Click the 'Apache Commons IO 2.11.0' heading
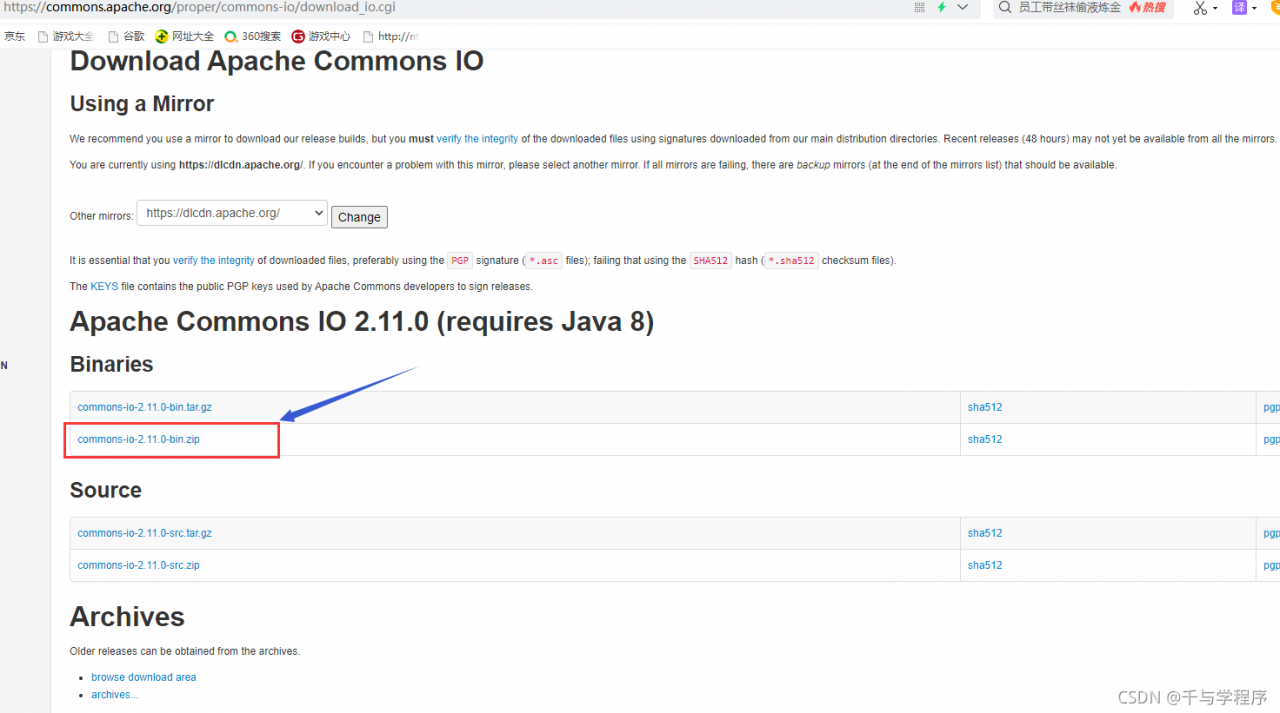 362,322
